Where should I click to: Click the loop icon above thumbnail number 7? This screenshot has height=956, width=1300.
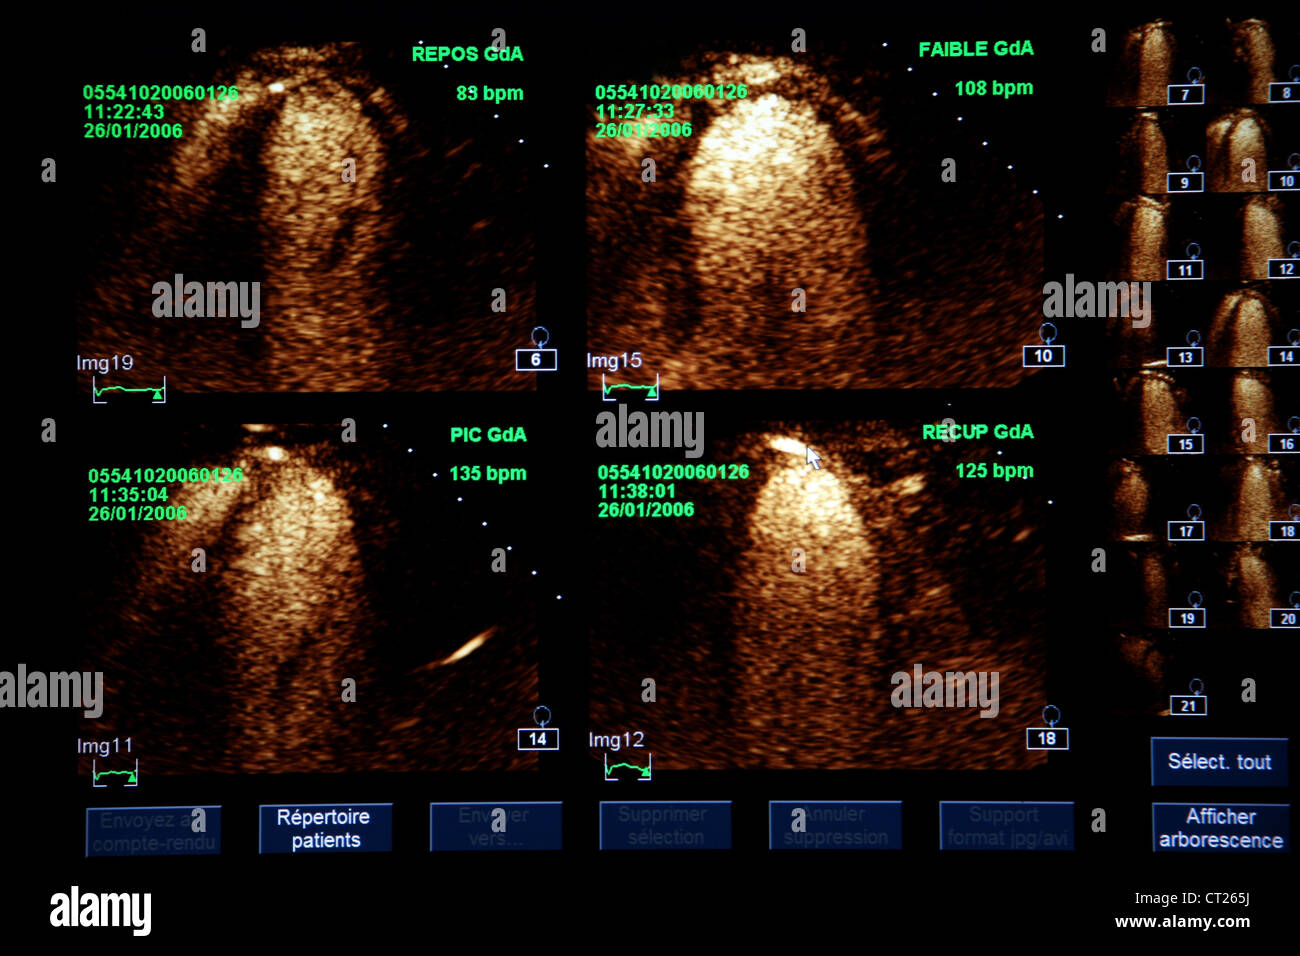point(1194,76)
